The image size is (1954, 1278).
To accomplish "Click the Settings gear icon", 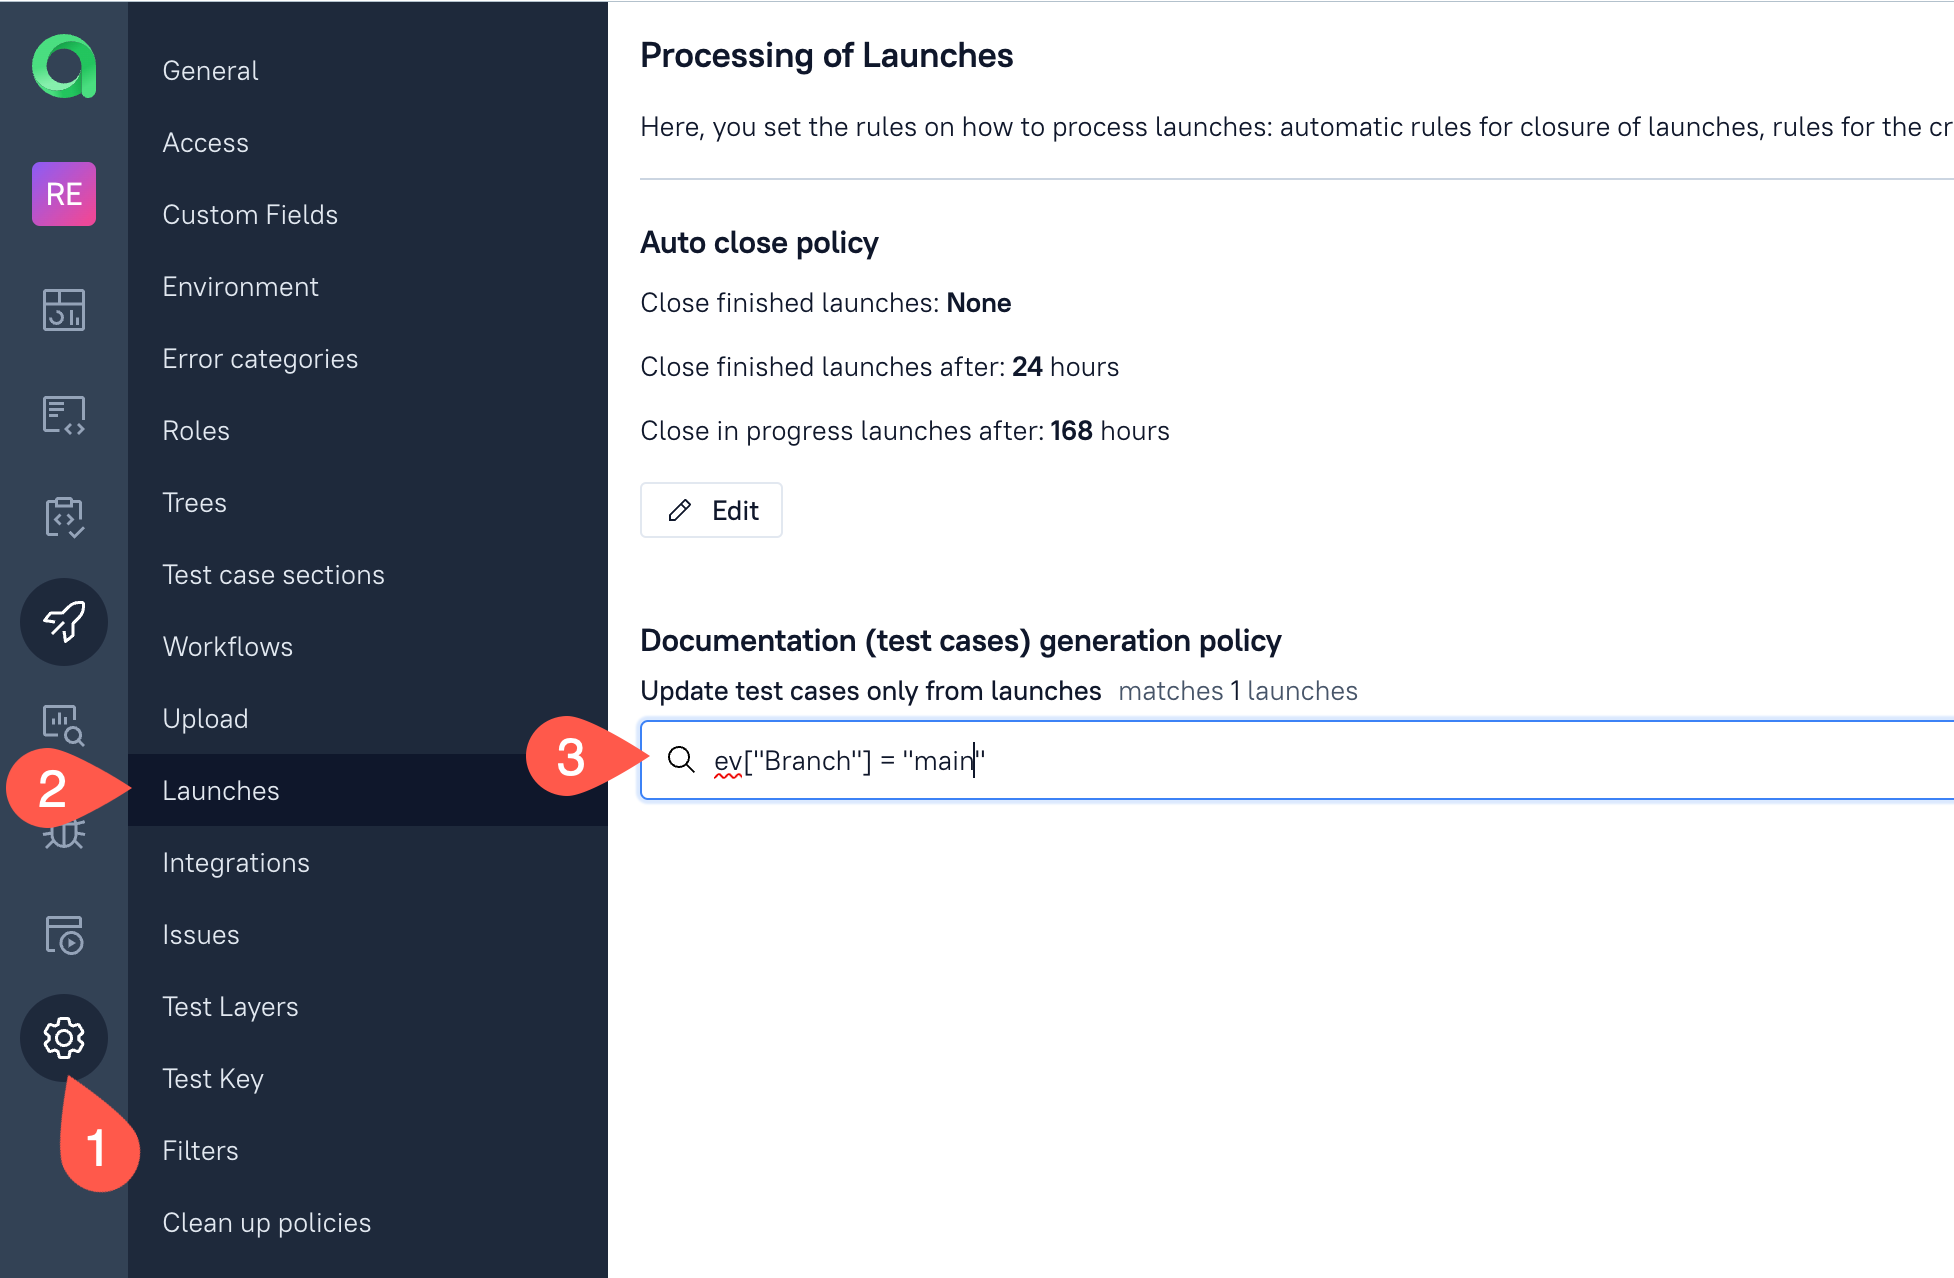I will click(x=64, y=1038).
